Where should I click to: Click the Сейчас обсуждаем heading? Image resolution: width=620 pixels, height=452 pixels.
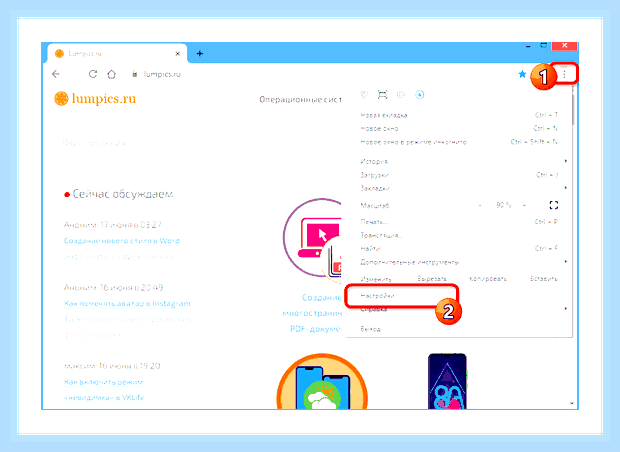coord(123,194)
